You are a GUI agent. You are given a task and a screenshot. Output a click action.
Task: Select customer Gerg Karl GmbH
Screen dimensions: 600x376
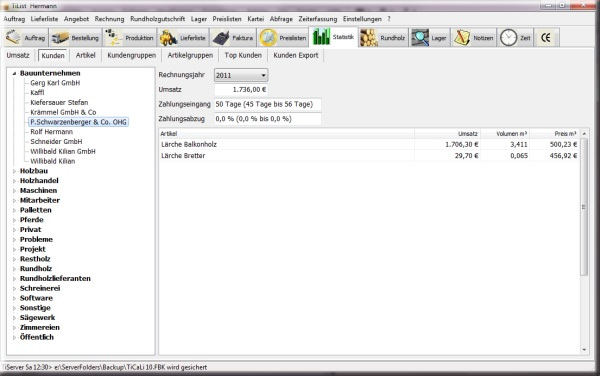[x=55, y=83]
